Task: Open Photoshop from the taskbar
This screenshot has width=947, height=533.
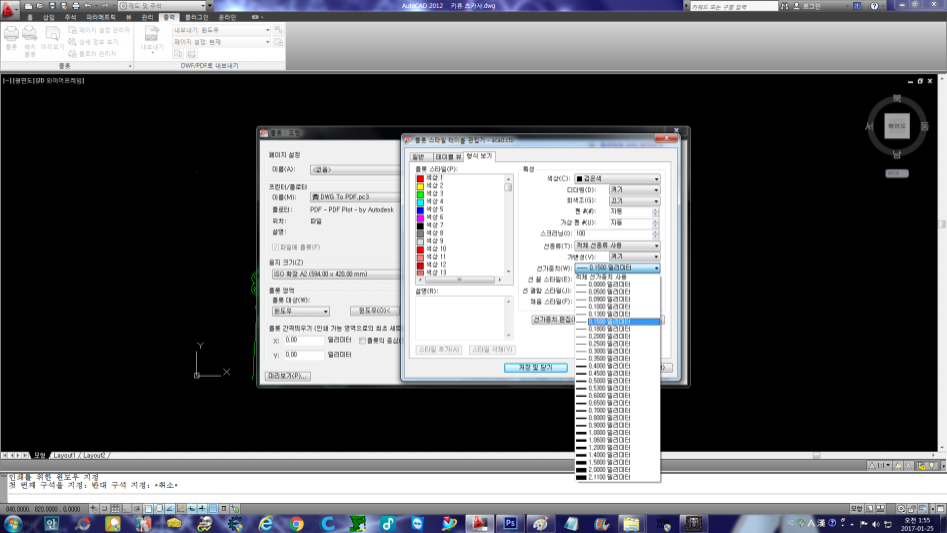Action: (510, 523)
